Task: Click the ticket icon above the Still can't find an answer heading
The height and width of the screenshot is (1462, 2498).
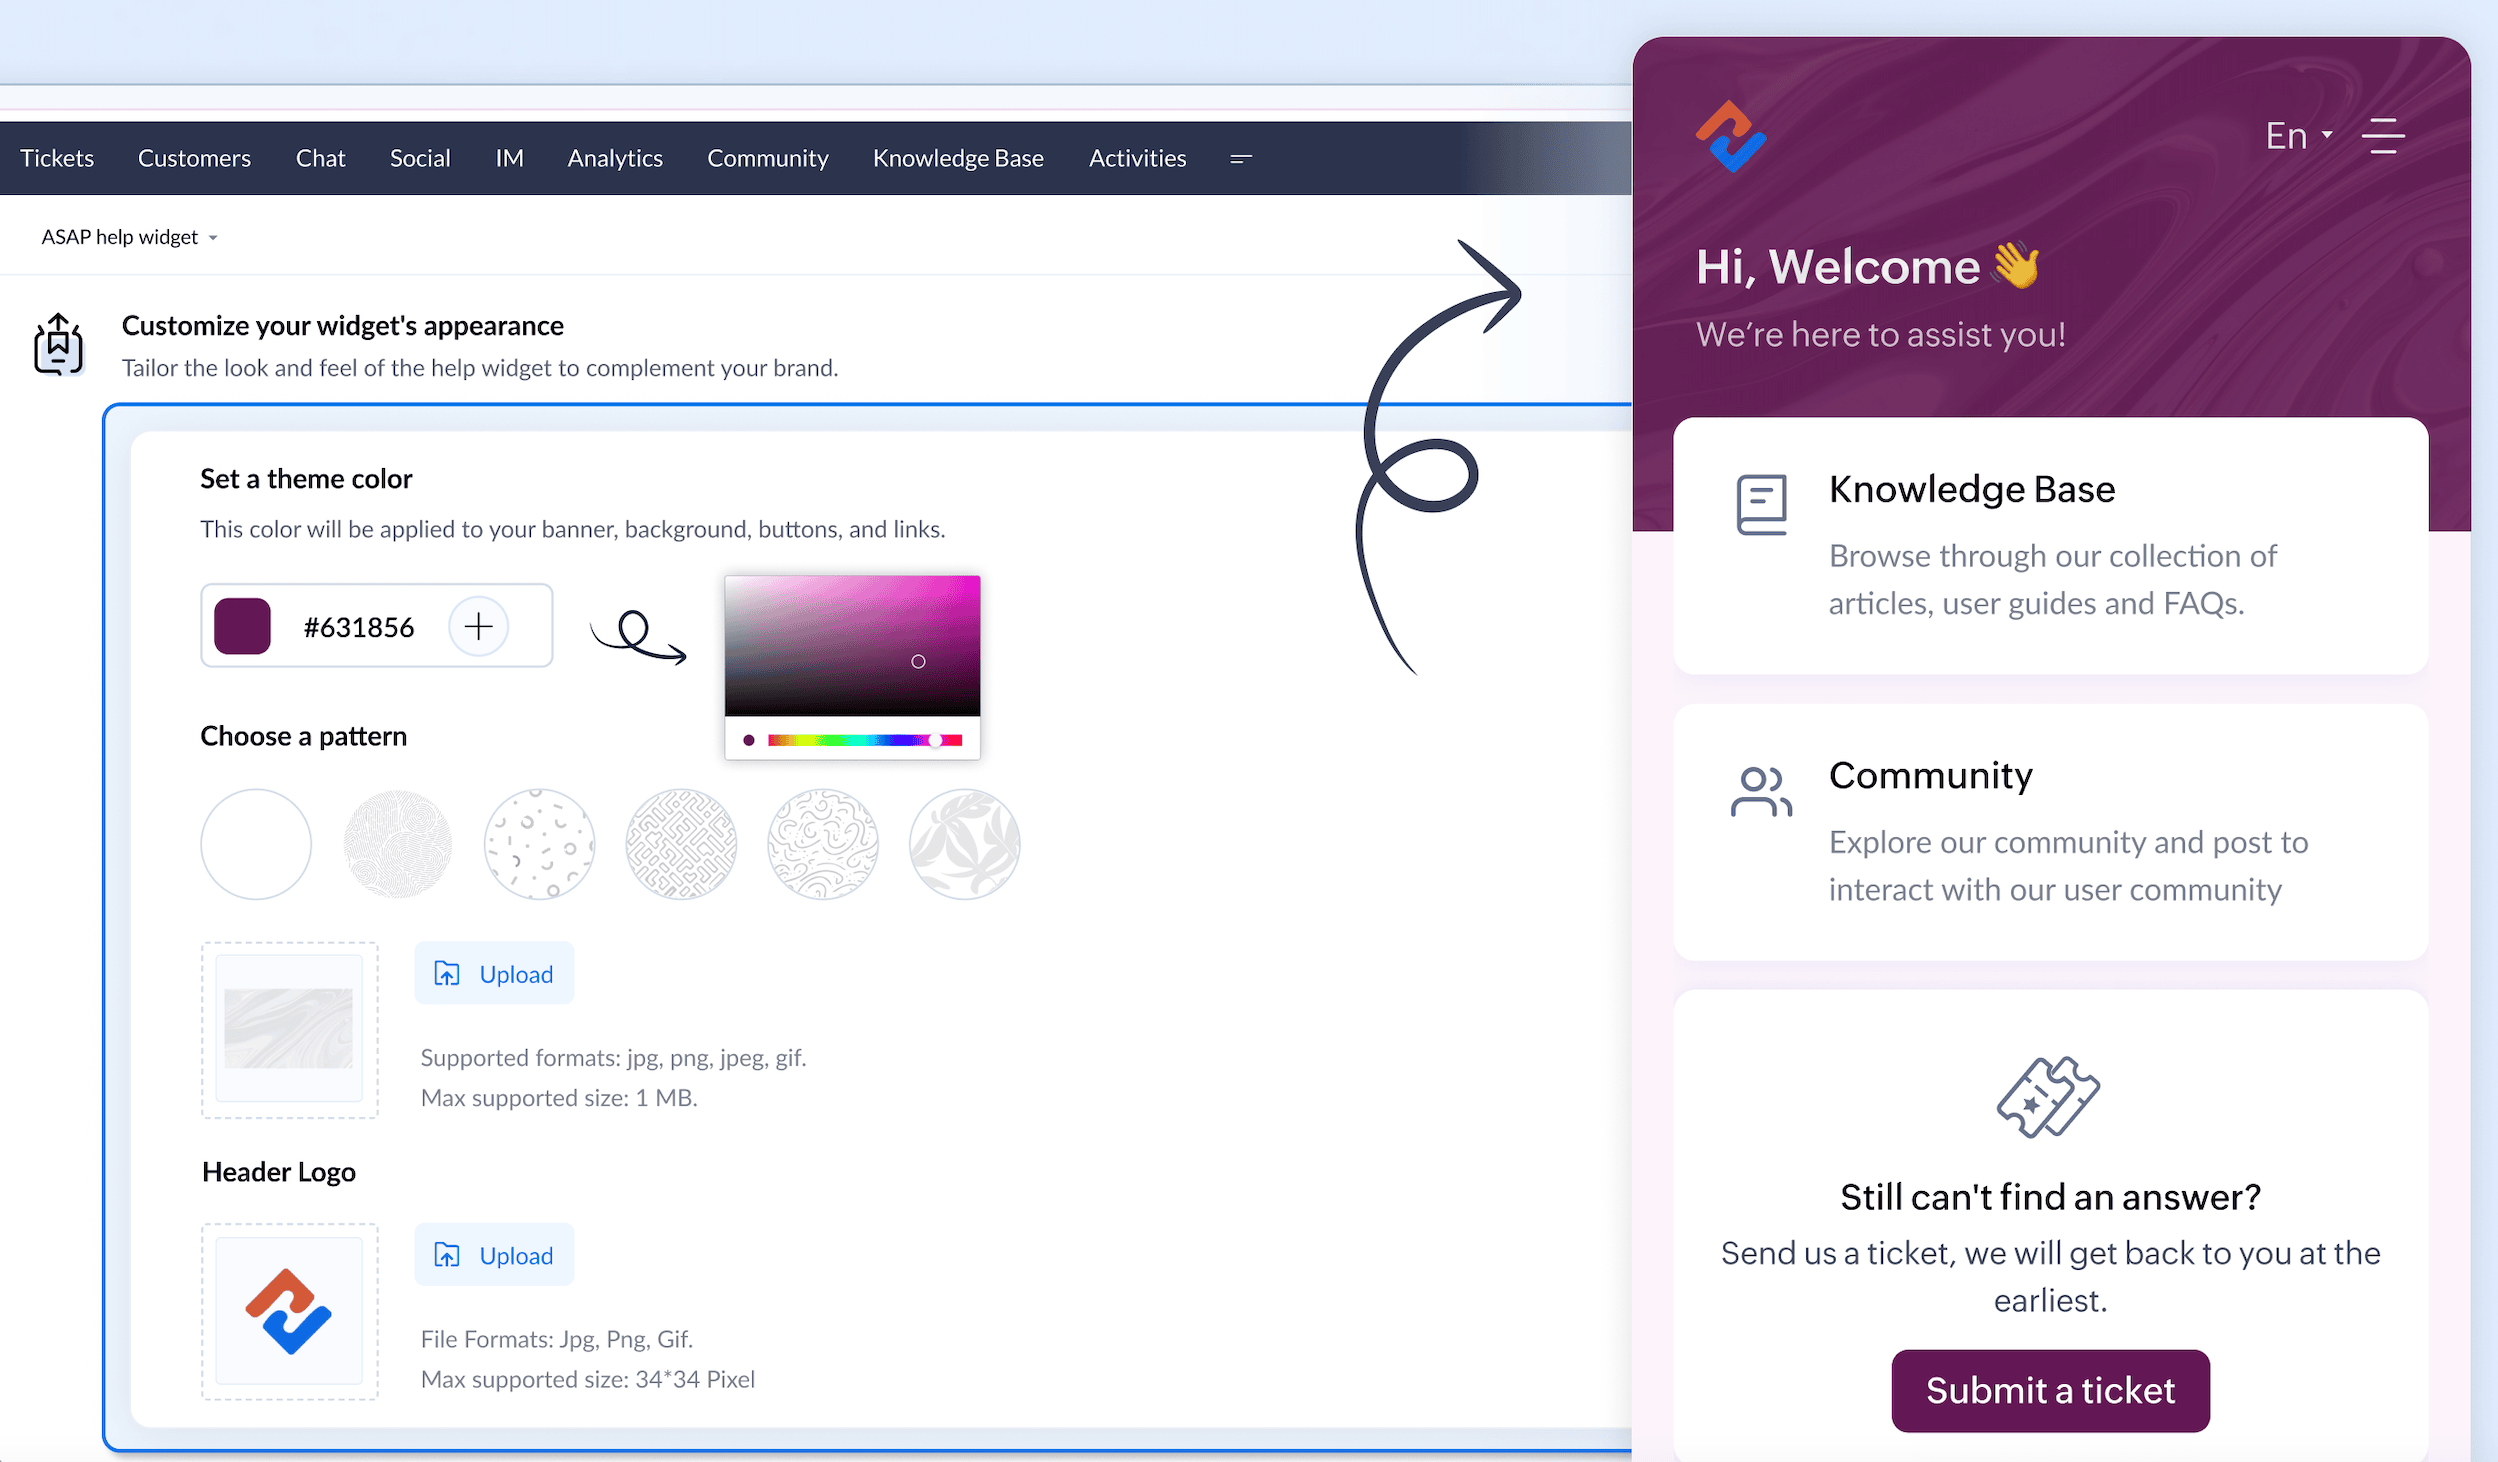Action: (2049, 1097)
